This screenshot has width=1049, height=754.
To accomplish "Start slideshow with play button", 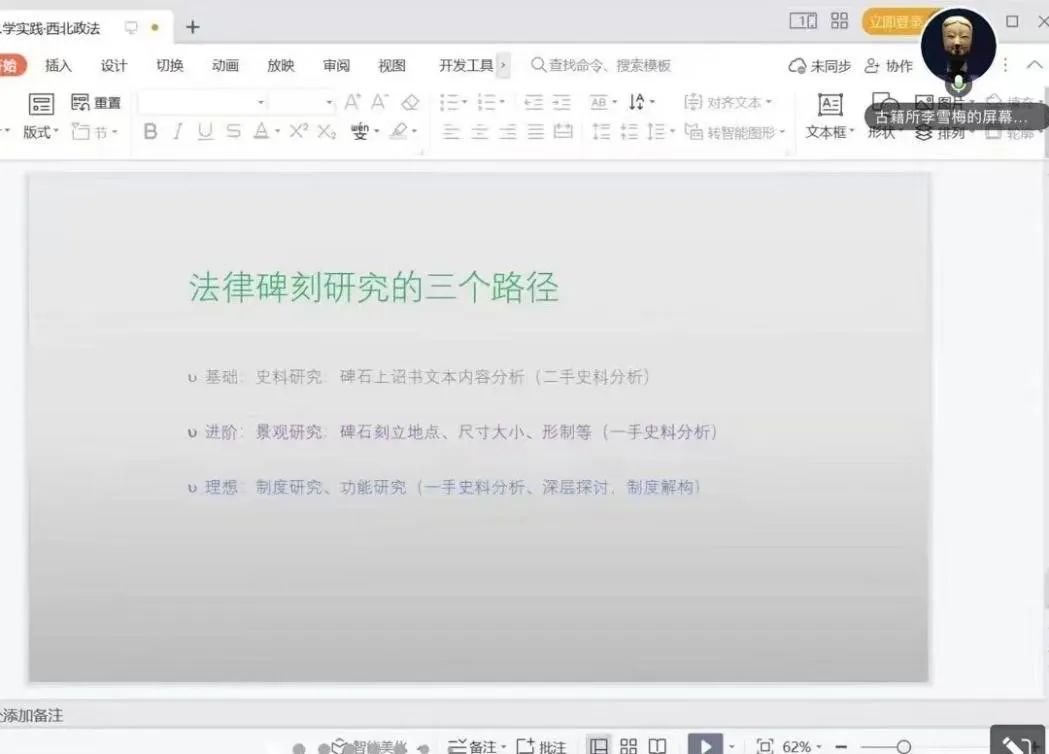I will click(x=704, y=746).
